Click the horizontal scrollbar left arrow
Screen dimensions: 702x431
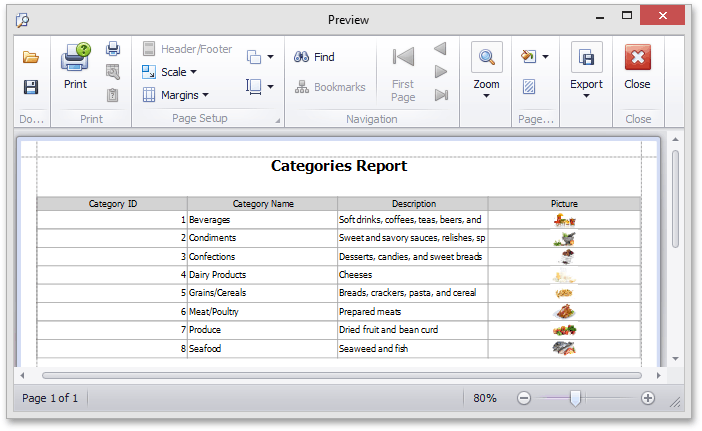pos(22,376)
